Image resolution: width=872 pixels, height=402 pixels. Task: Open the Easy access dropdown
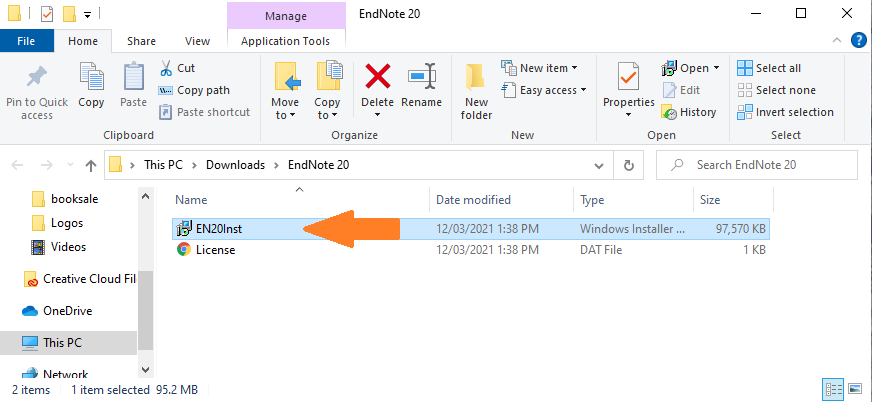(544, 90)
